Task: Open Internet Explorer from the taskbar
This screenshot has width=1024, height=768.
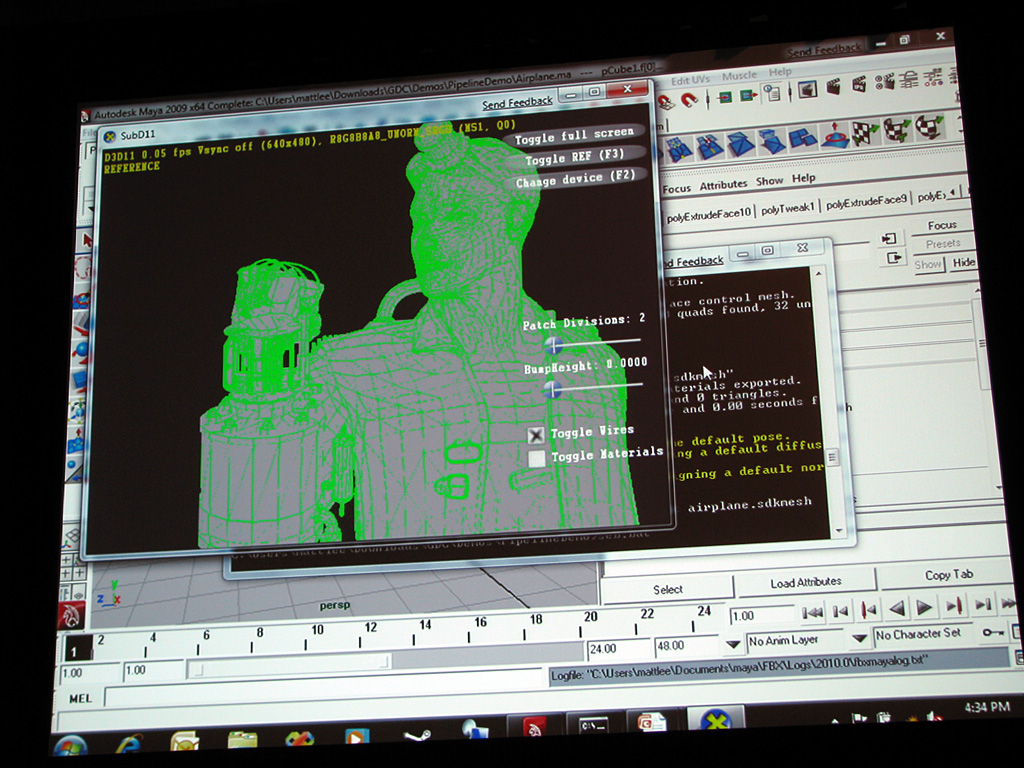Action: tap(130, 744)
